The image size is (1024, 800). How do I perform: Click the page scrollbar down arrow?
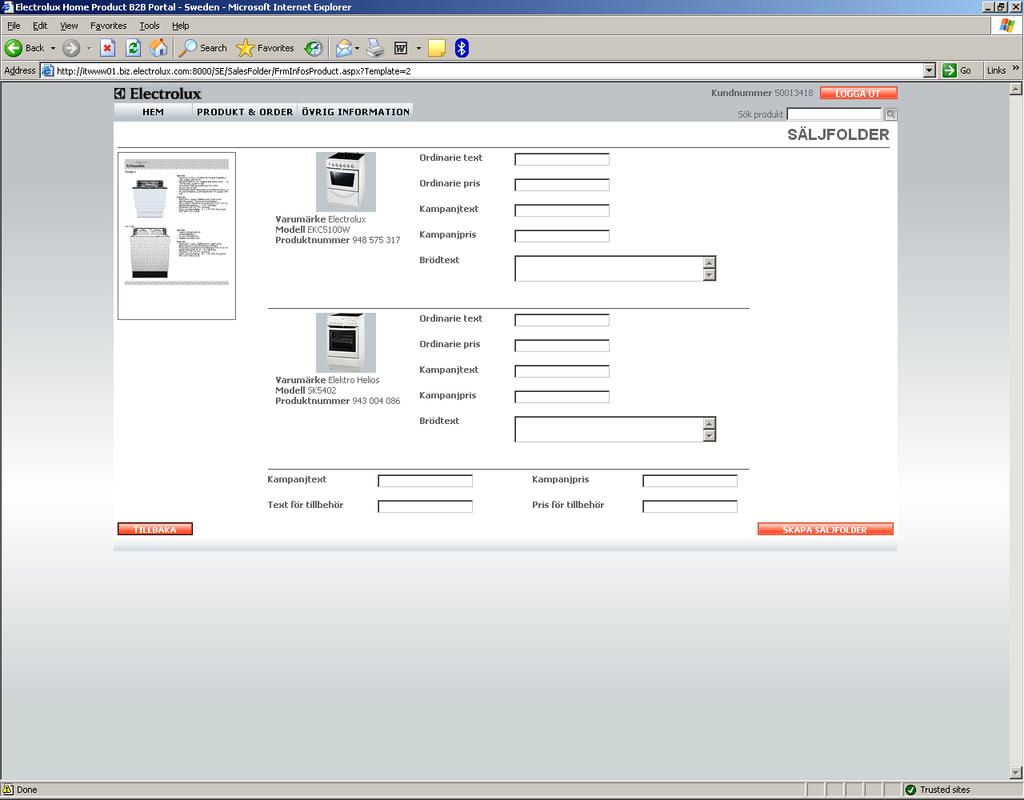[x=1016, y=773]
